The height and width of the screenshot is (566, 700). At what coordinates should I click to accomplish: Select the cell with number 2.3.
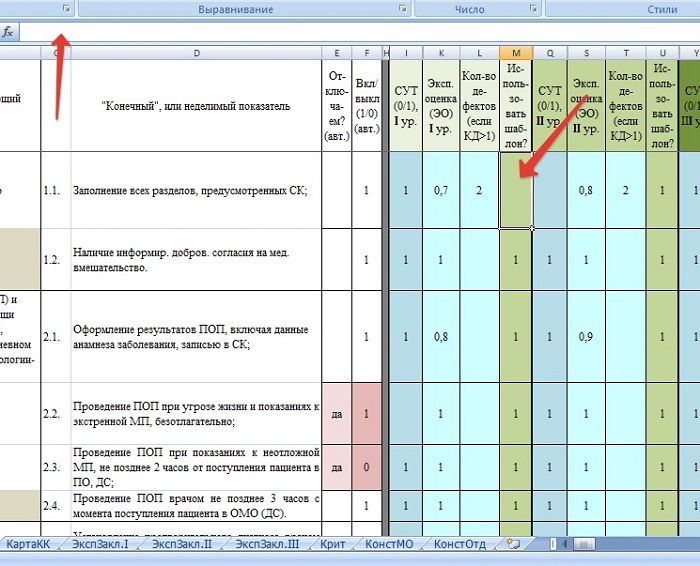coord(56,467)
